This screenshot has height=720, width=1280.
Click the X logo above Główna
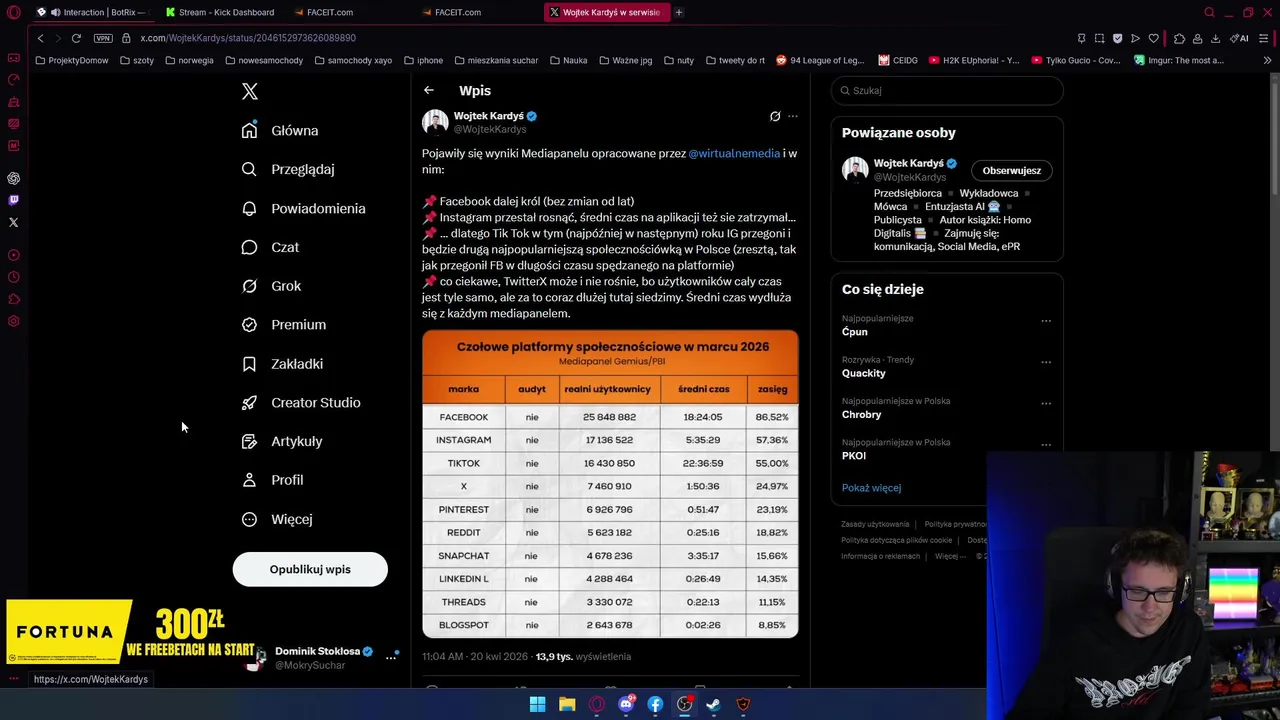tap(250, 91)
